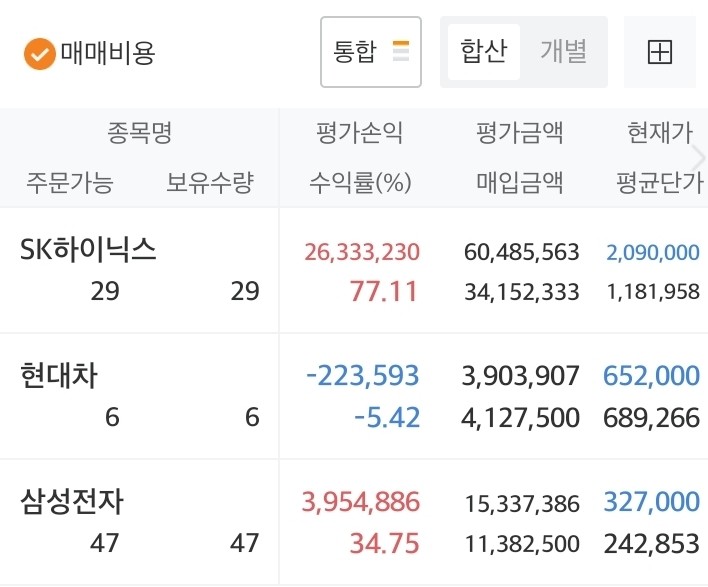708x587 pixels.
Task: Expand more columns with right chevron
Action: (699, 158)
